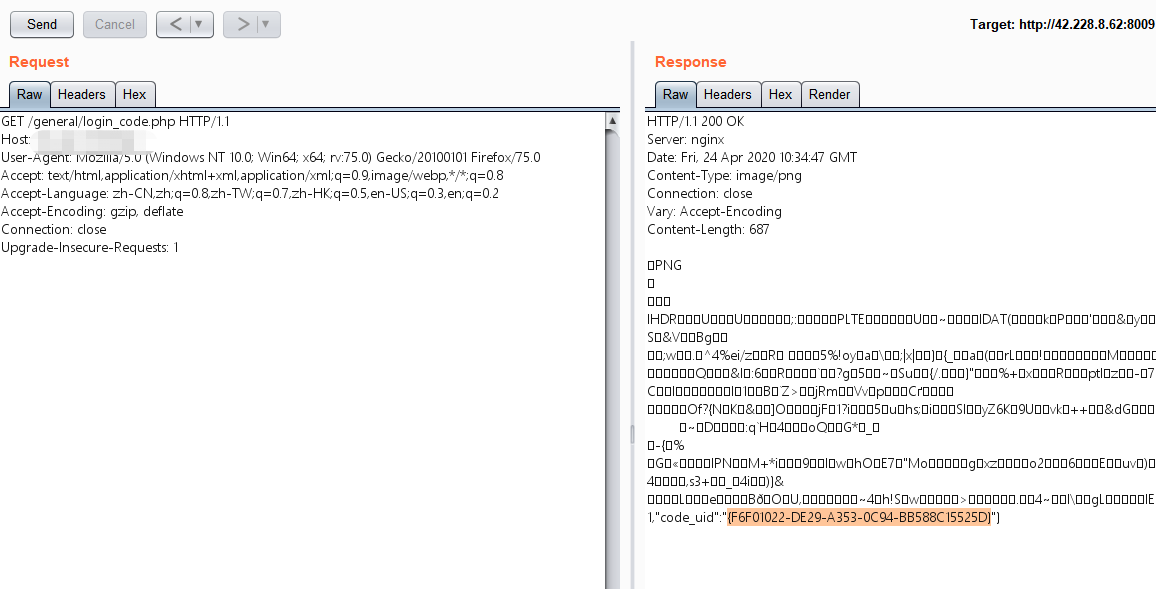Click the Request panel heading
Image resolution: width=1156 pixels, height=589 pixels.
pos(39,62)
